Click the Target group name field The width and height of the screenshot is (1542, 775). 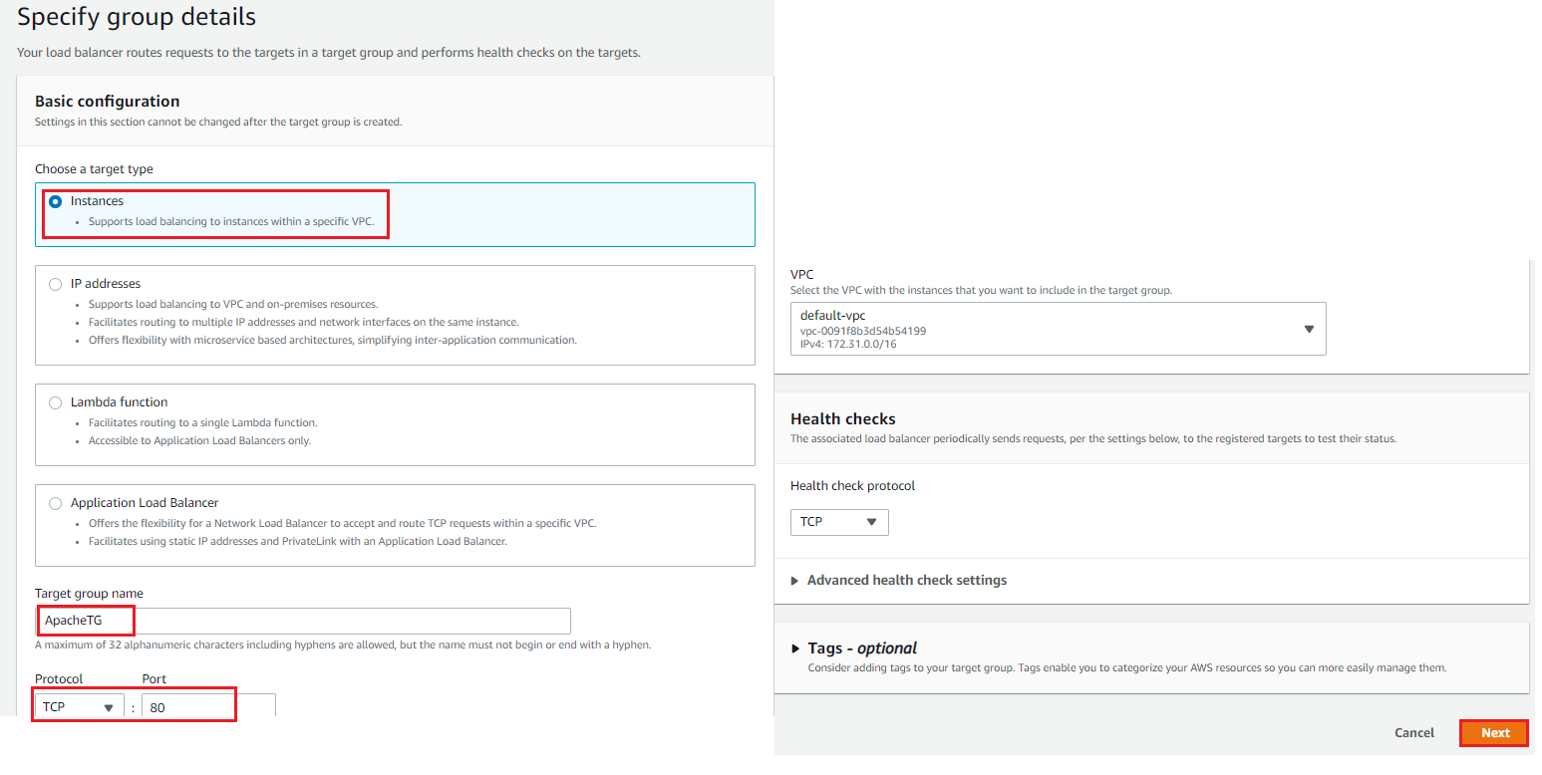(x=302, y=621)
